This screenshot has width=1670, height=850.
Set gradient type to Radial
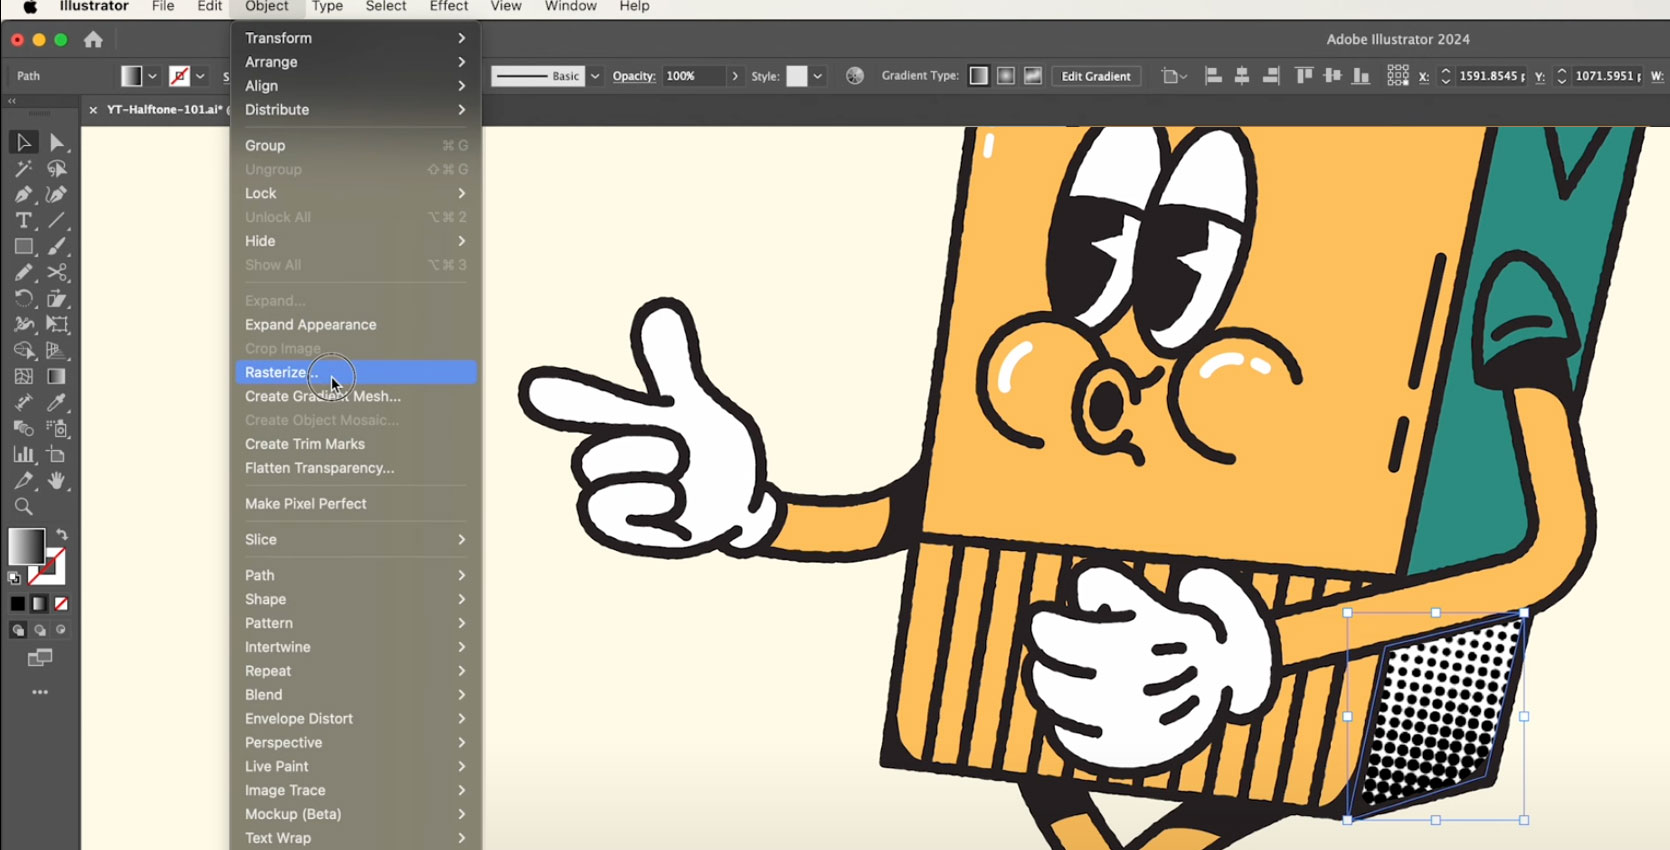[1006, 76]
